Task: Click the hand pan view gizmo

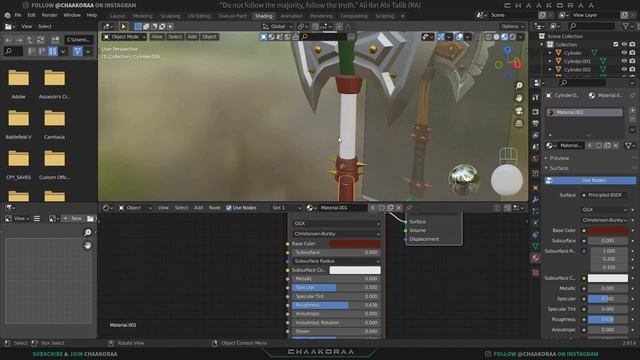Action: (519, 98)
